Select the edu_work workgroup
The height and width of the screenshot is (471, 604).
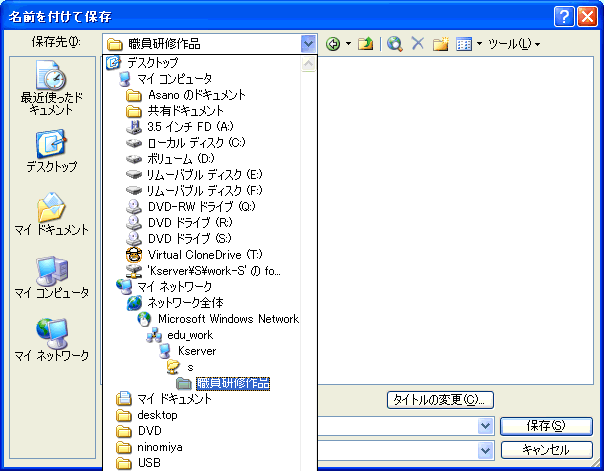point(180,335)
